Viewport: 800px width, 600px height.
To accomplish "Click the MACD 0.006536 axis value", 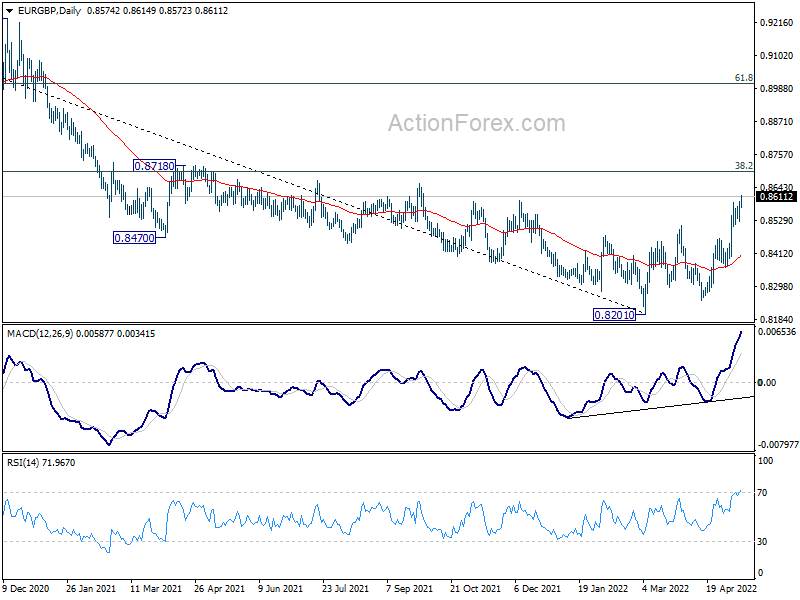I will pyautogui.click(x=777, y=331).
